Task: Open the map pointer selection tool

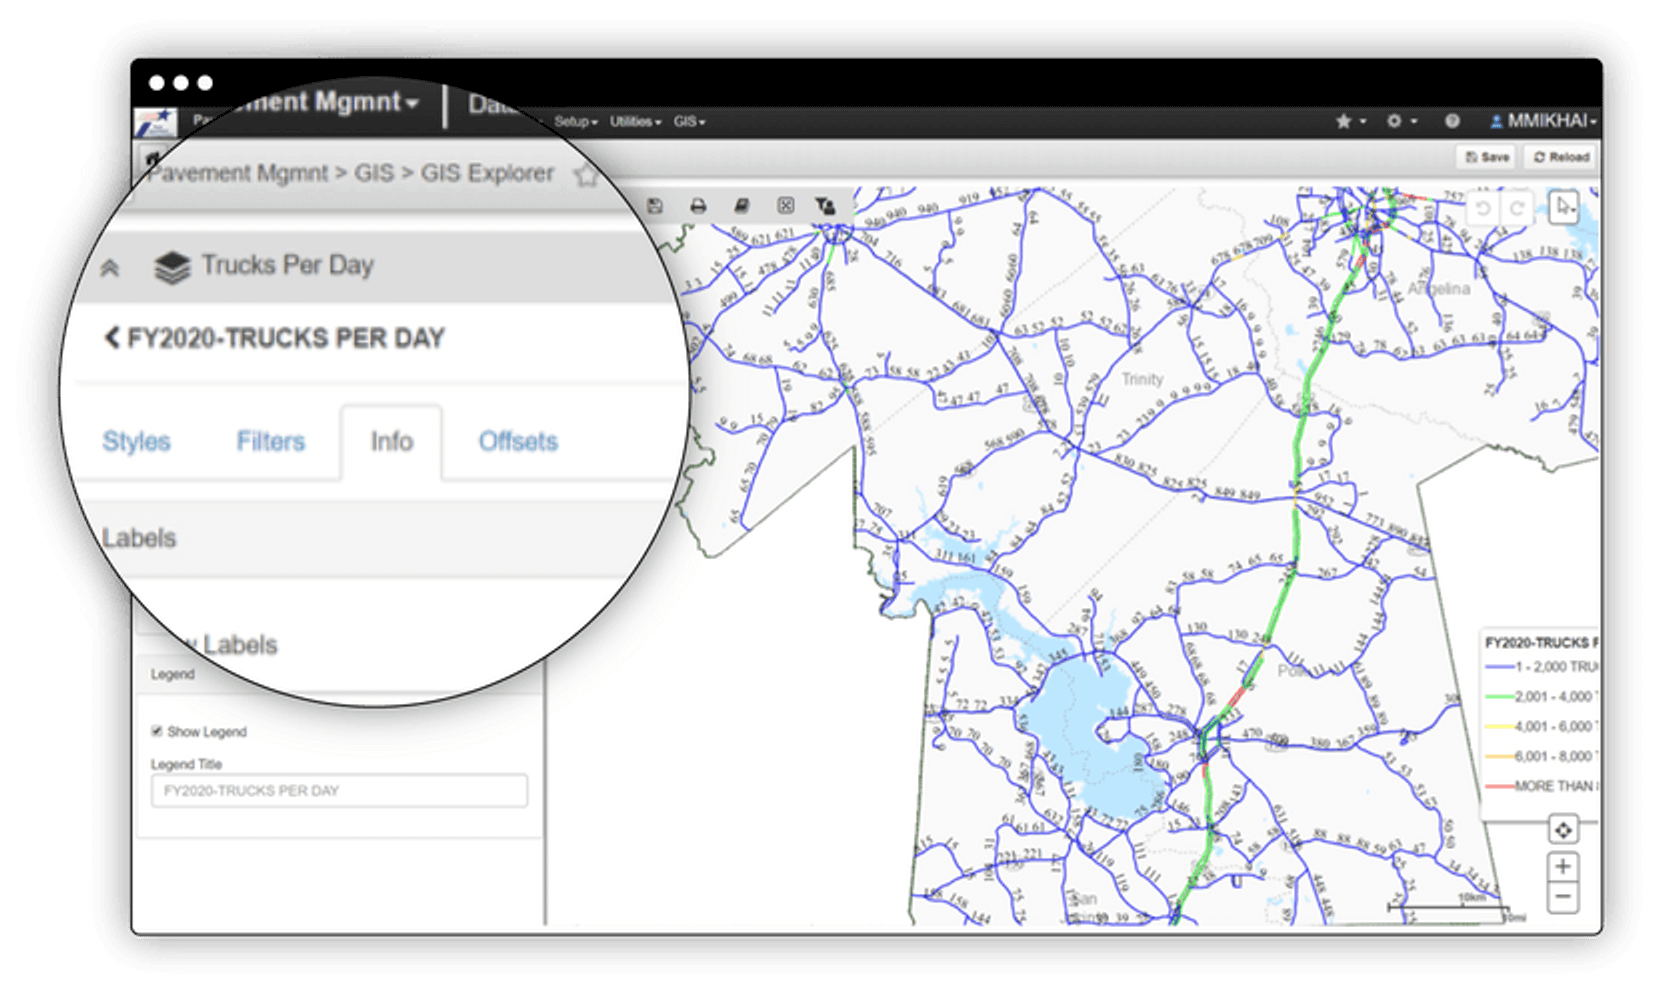Action: point(1563,207)
